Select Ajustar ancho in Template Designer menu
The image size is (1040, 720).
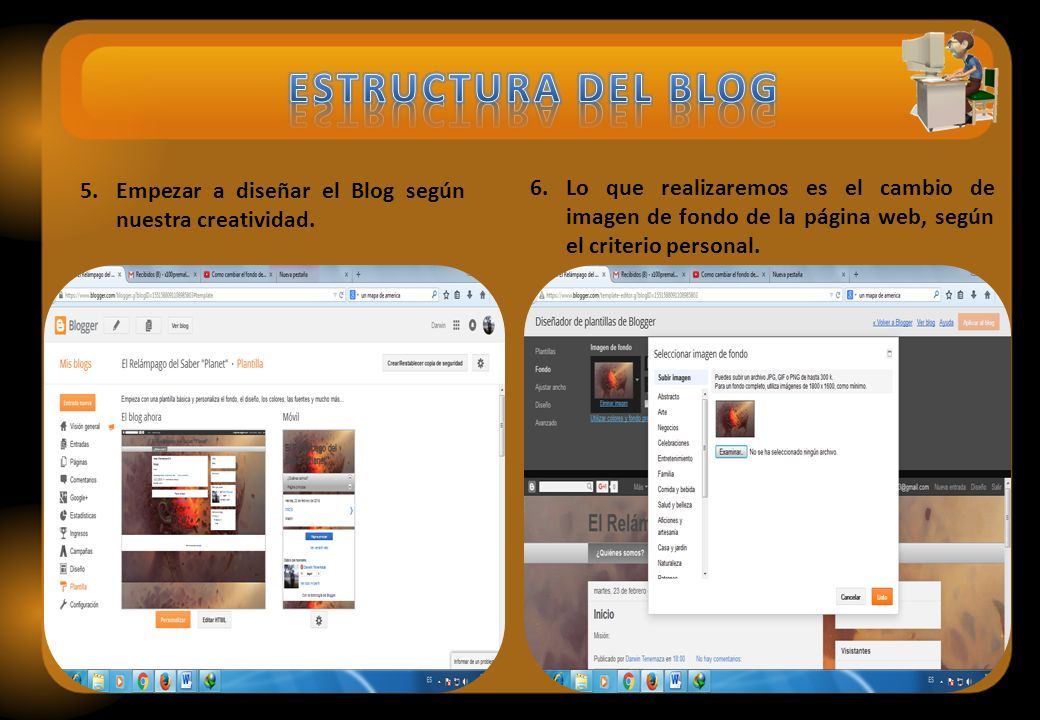pos(551,387)
